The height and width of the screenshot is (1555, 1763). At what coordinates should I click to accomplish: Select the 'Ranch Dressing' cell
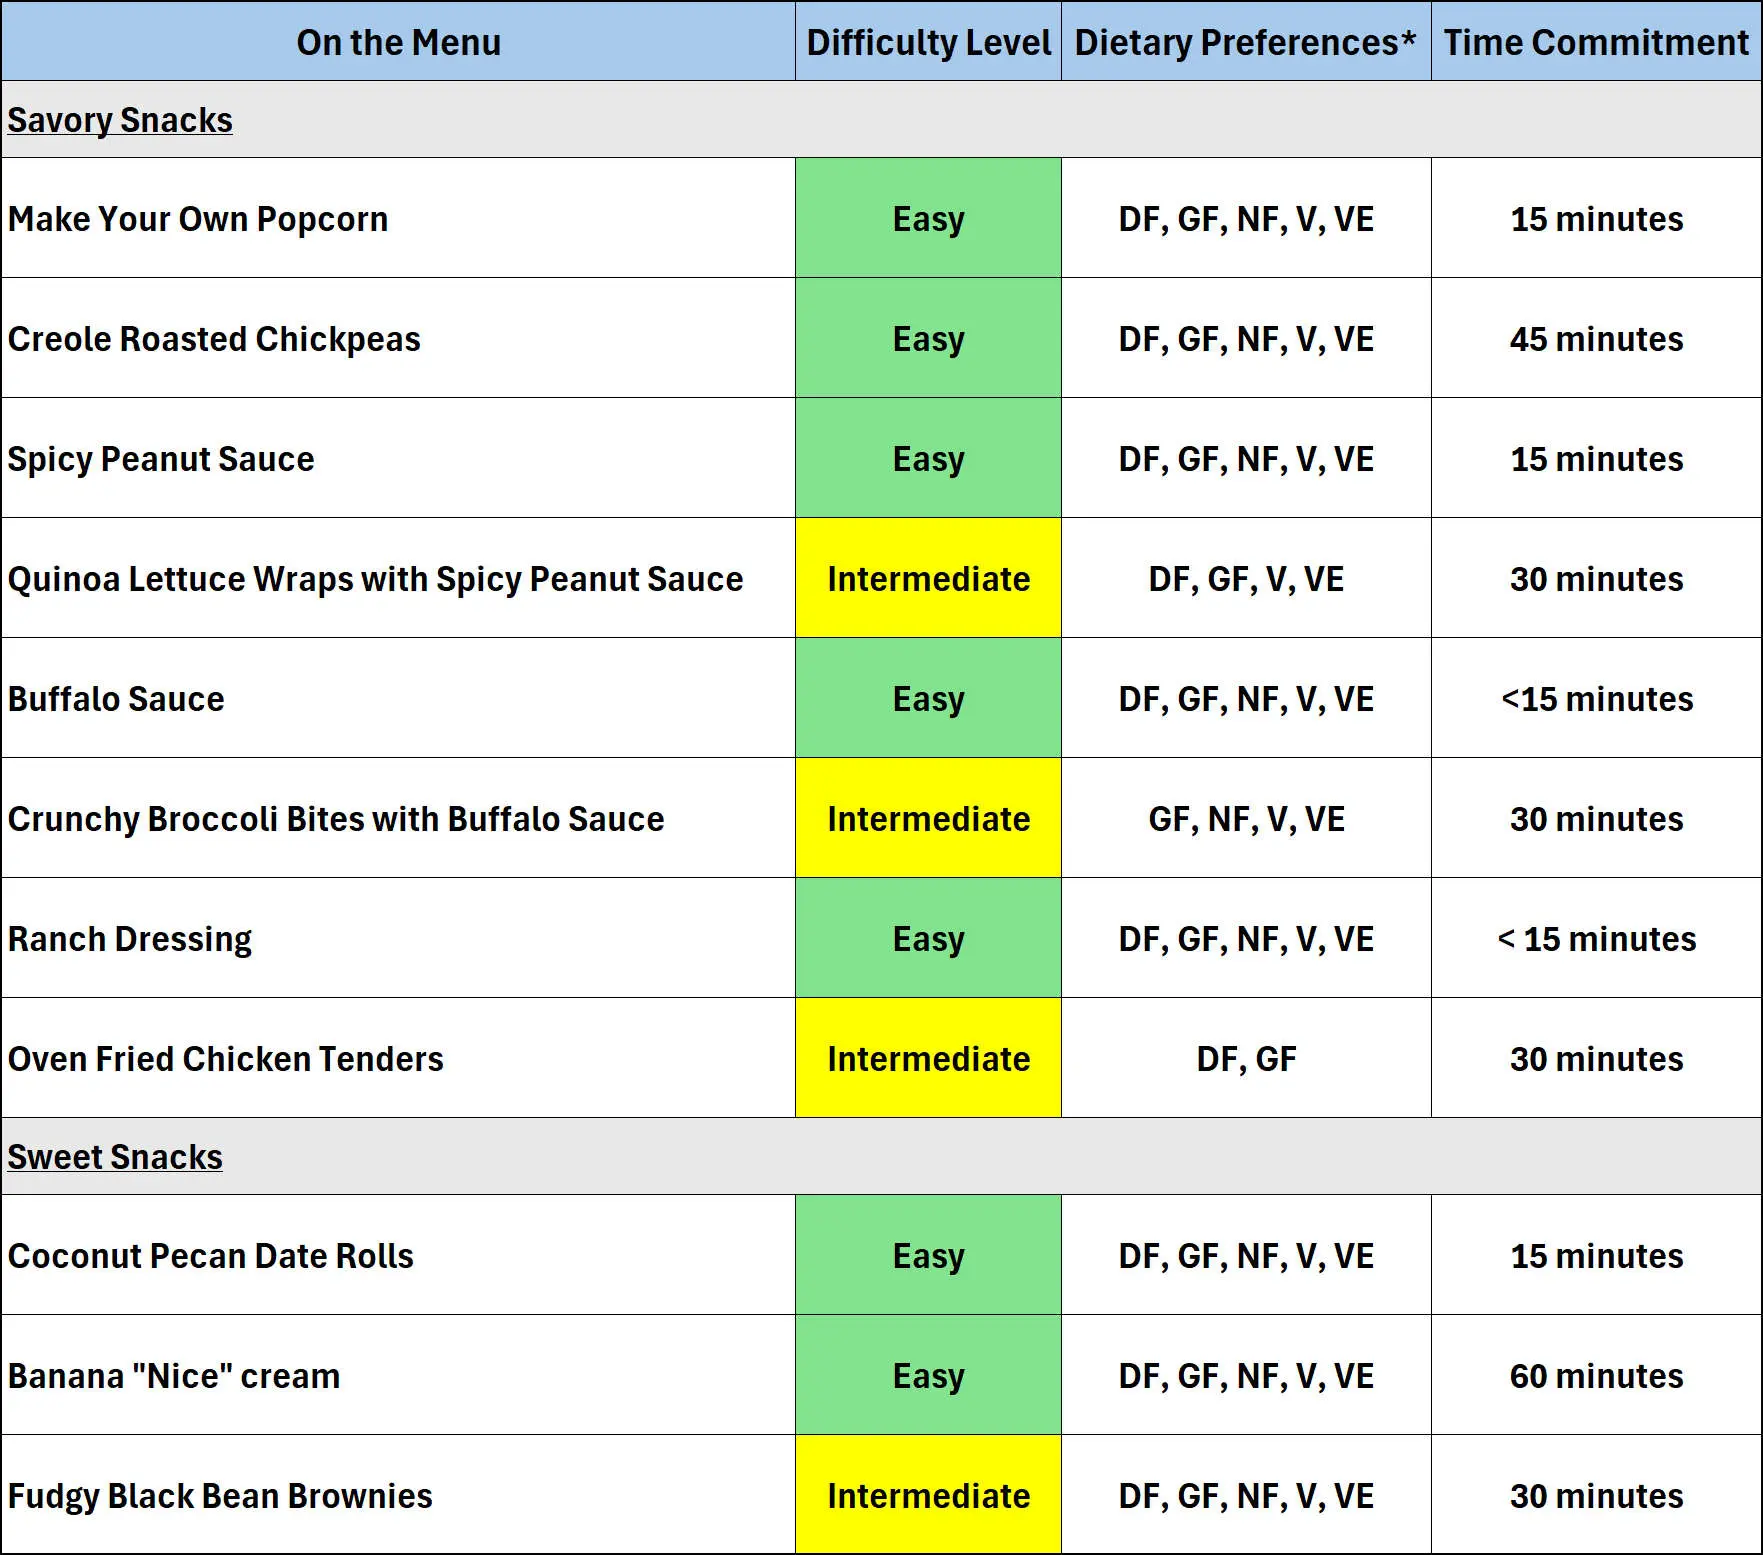(x=398, y=938)
